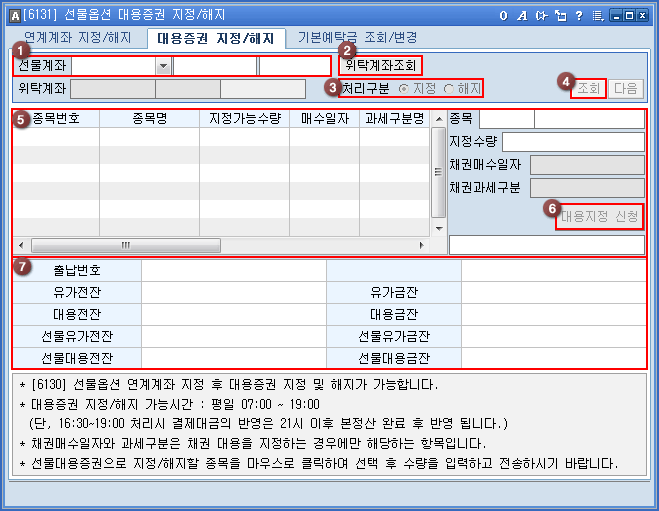
Task: Click the sound/speaker-shaped icon in title bar
Action: [542, 16]
